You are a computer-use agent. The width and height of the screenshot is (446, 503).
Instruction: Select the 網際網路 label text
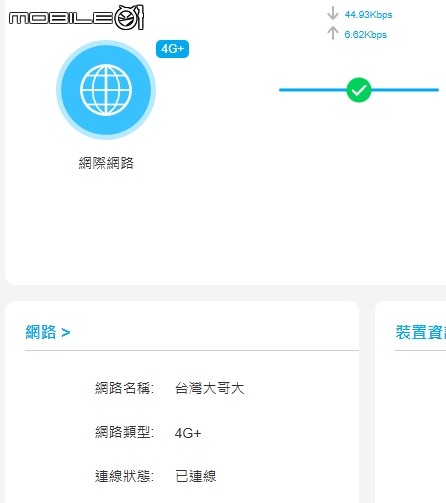106,163
